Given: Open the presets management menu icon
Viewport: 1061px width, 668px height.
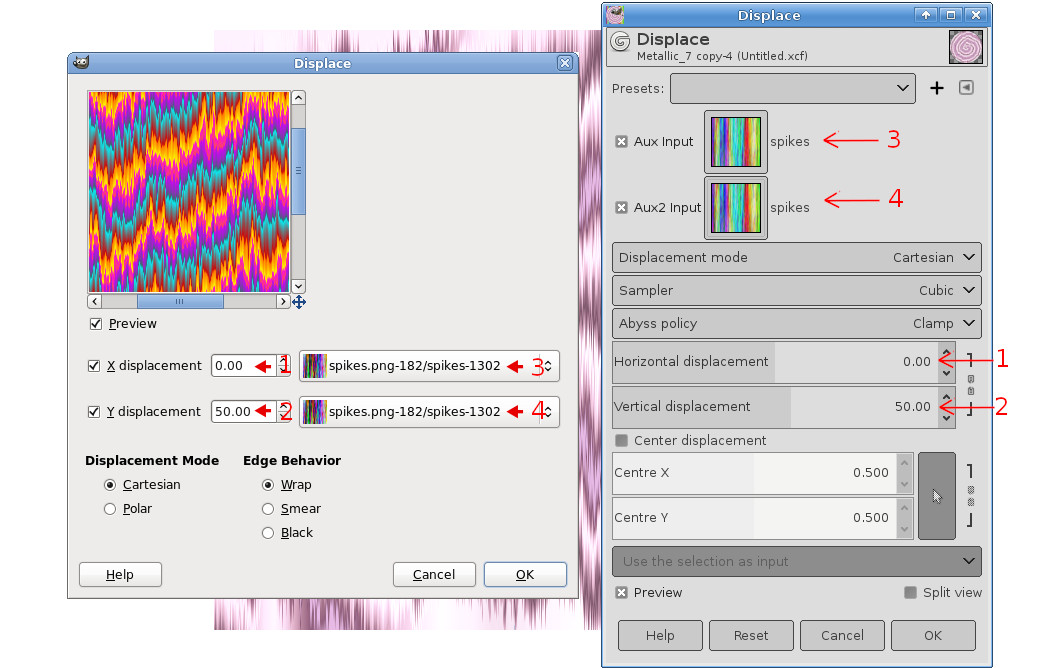Looking at the screenshot, I should 966,88.
